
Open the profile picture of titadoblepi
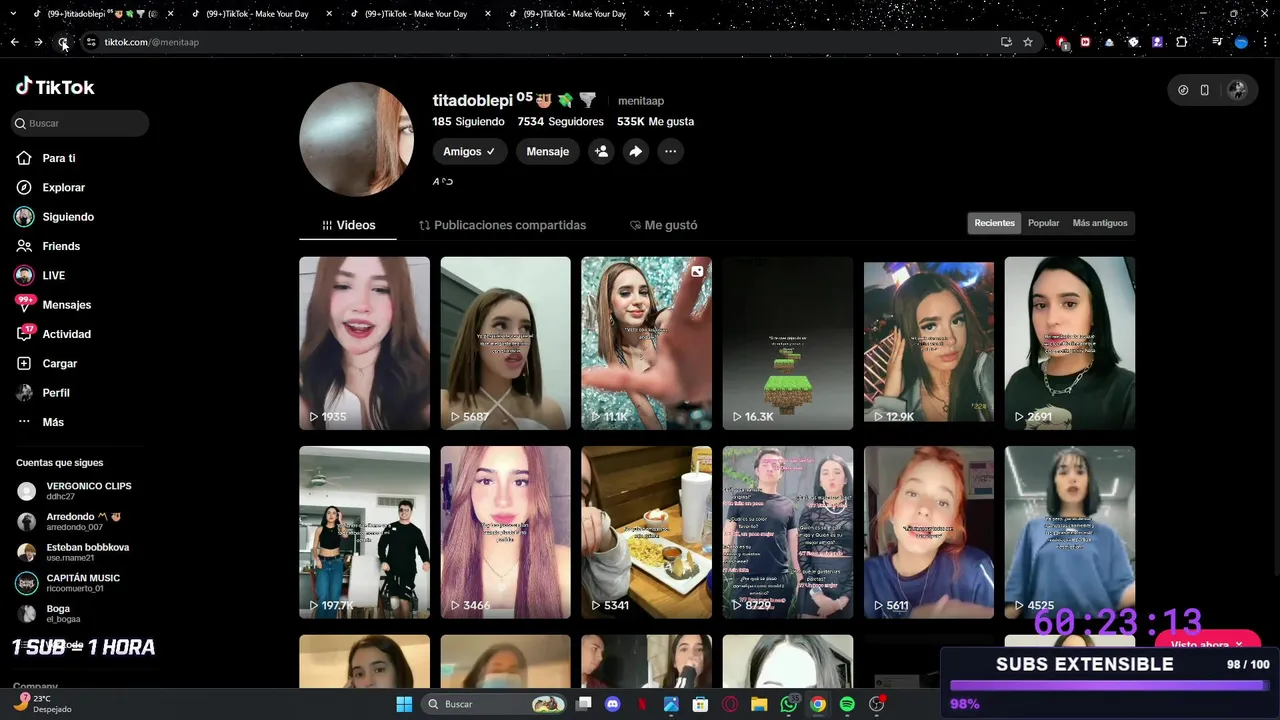coord(357,139)
